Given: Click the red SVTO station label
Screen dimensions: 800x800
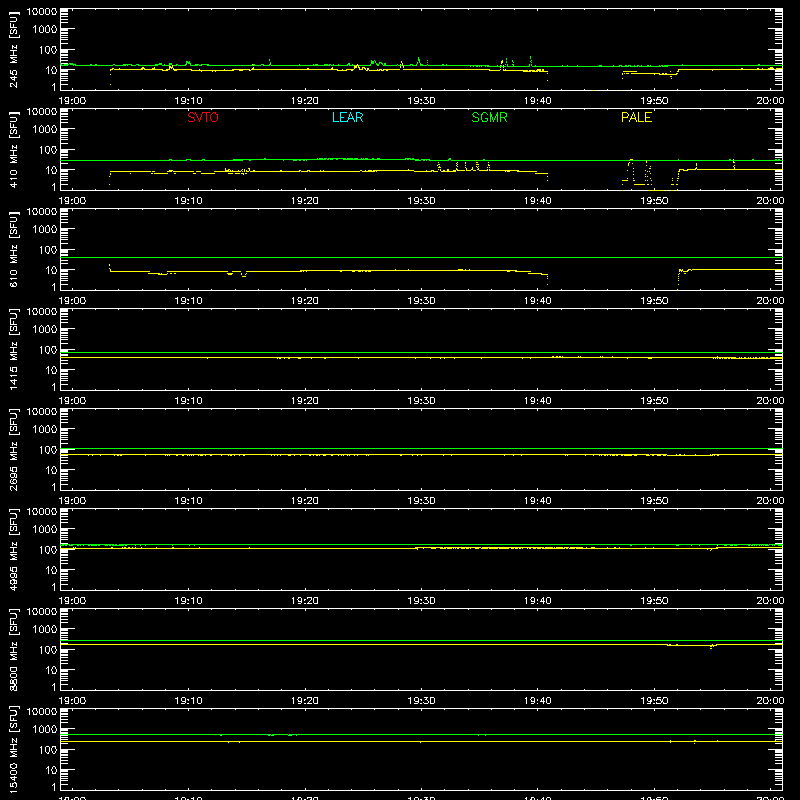Looking at the screenshot, I should click(x=203, y=117).
